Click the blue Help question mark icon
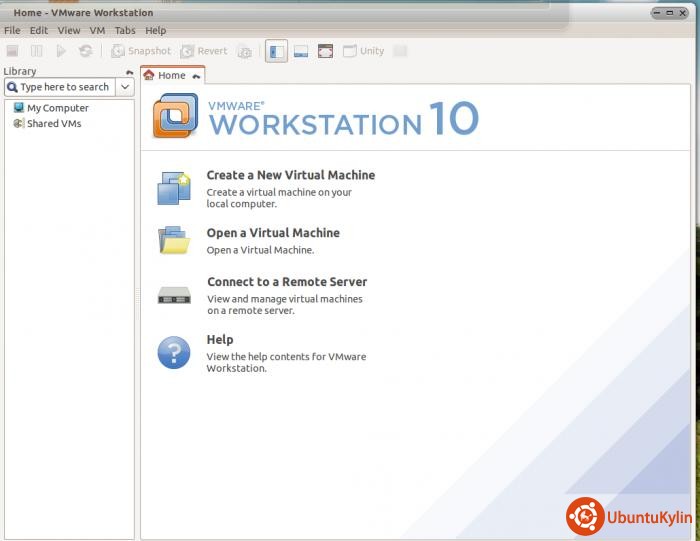This screenshot has height=541, width=700. pos(173,353)
